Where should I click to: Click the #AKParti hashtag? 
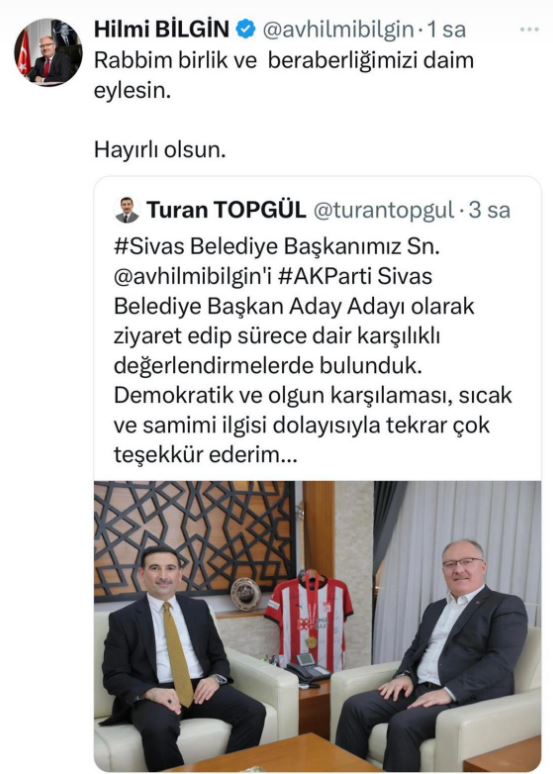tap(325, 276)
